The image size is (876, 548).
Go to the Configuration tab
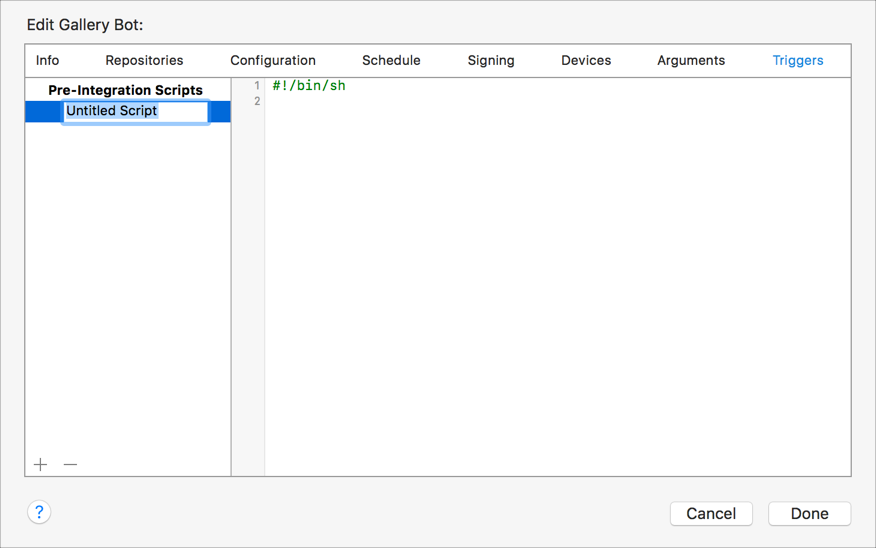[x=273, y=60]
